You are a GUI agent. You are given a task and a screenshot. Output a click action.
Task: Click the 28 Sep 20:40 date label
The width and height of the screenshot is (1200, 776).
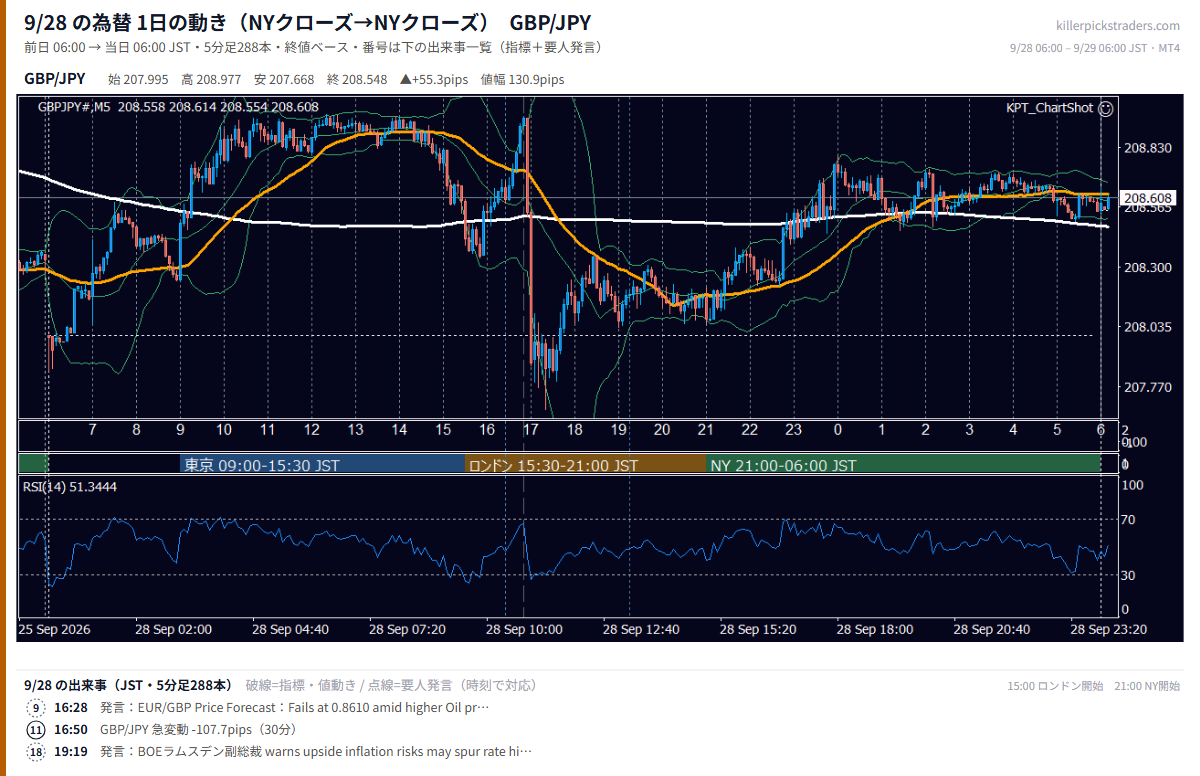pos(992,630)
